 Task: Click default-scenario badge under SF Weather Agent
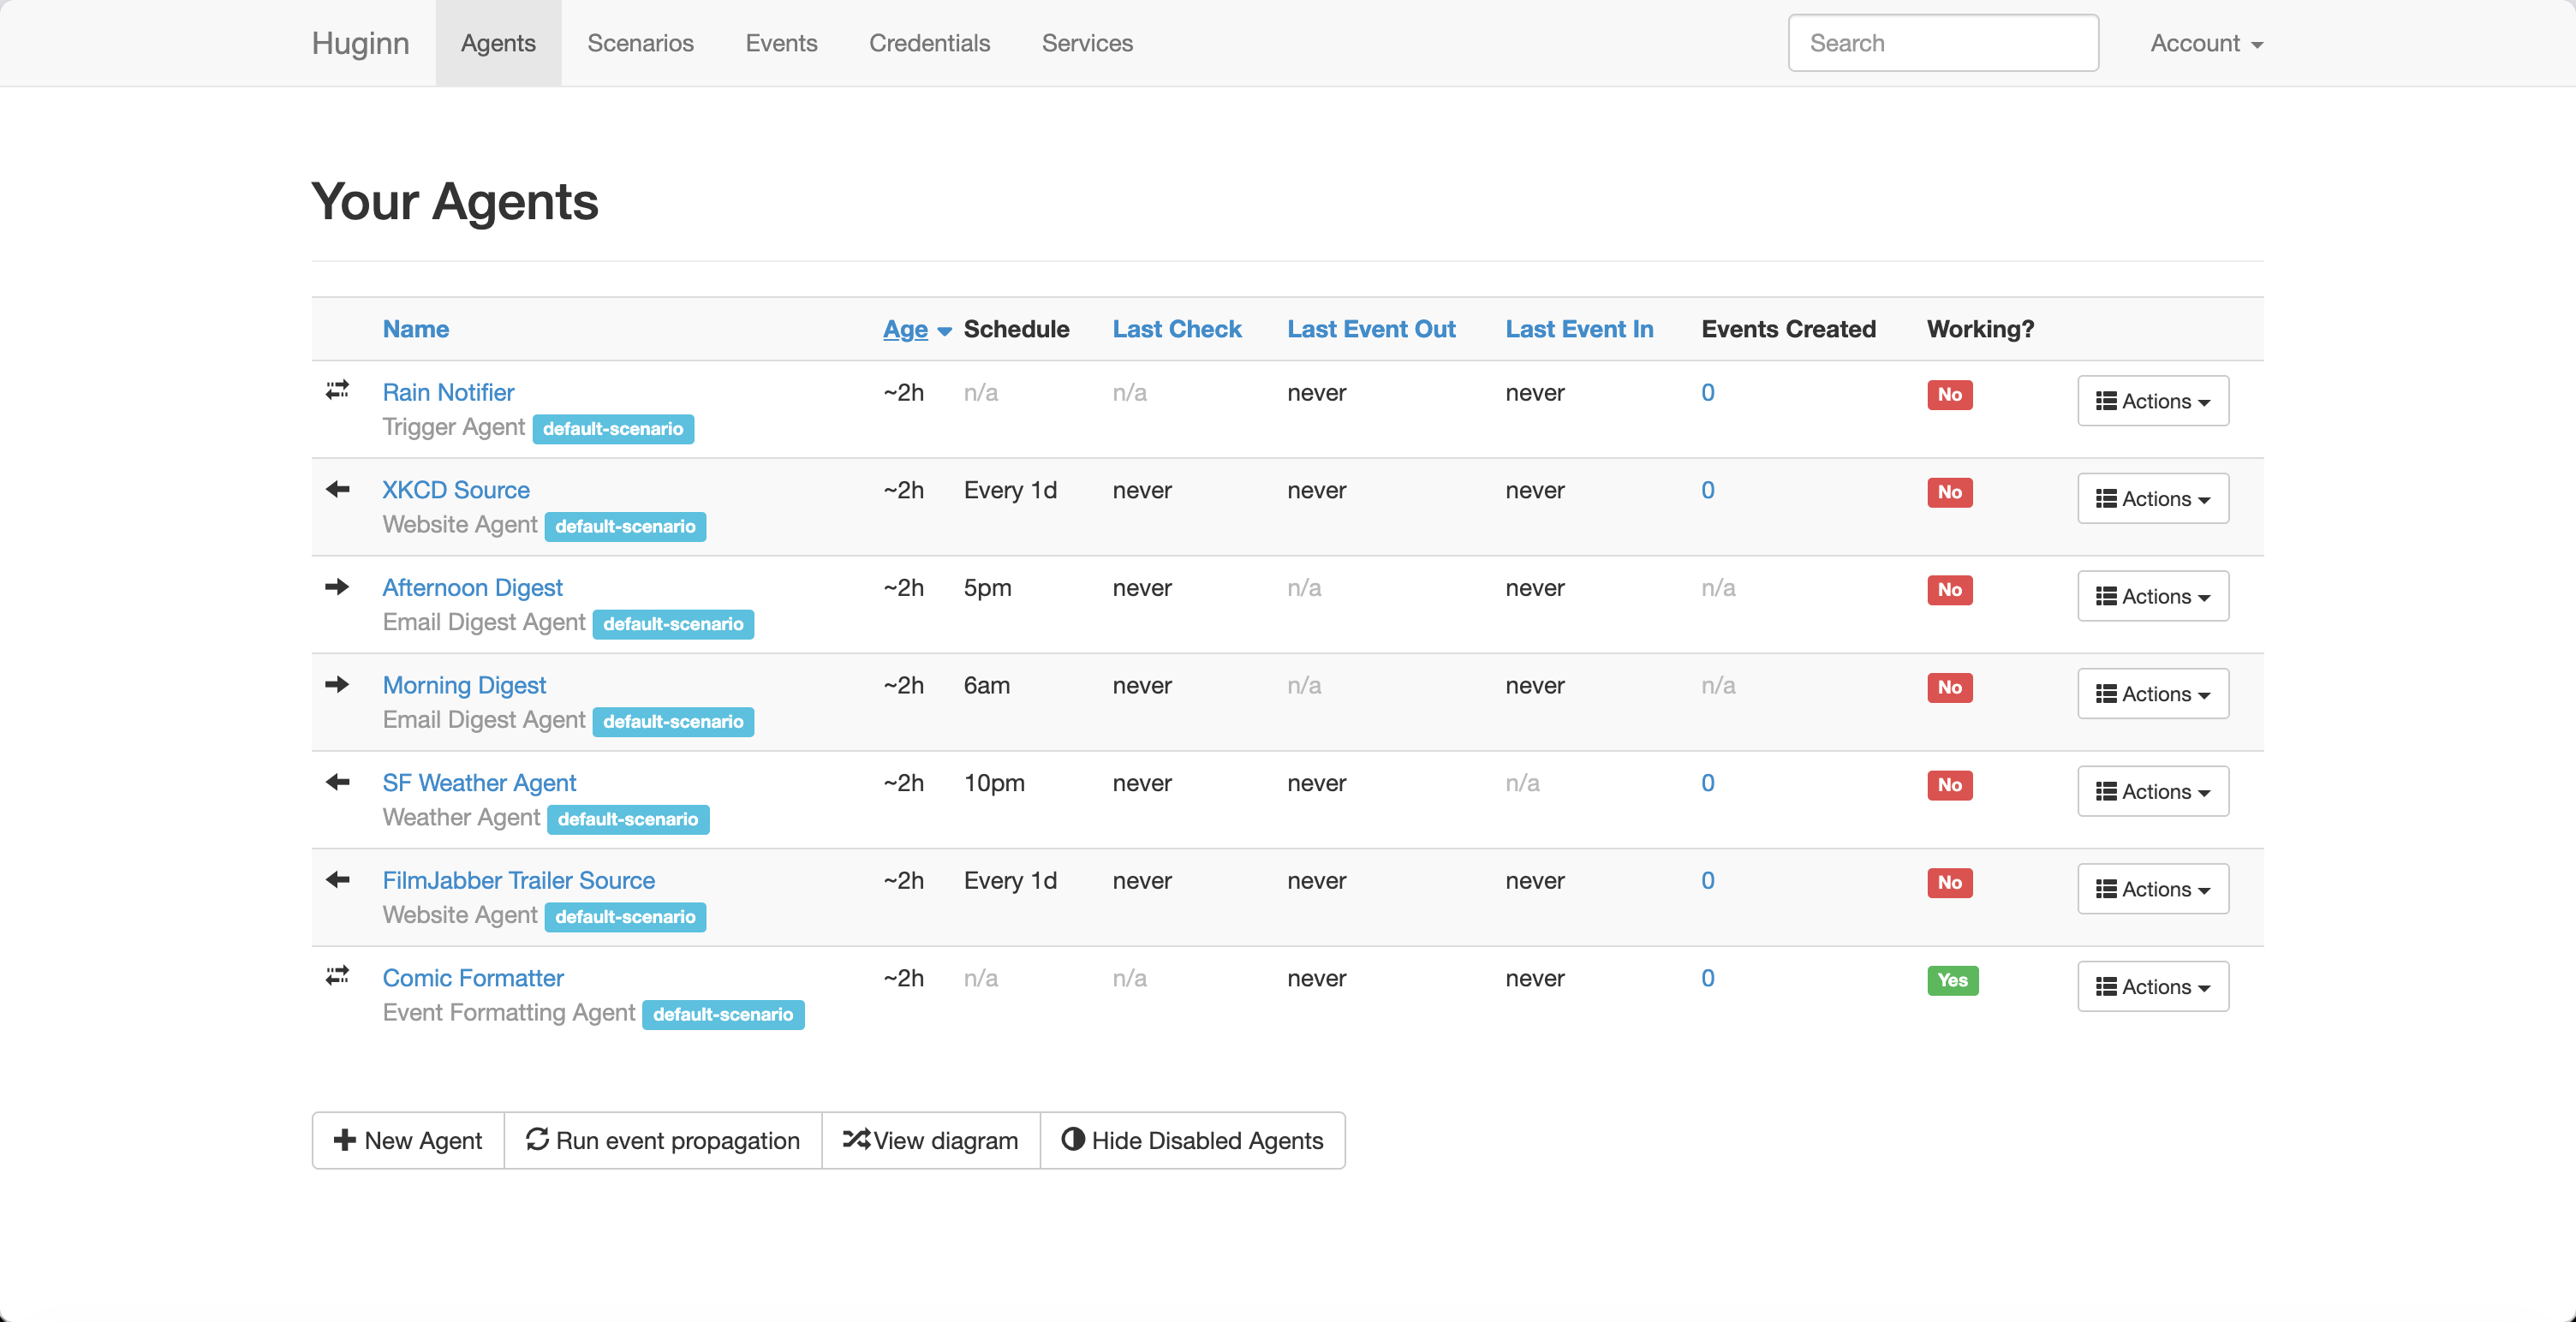pos(628,819)
